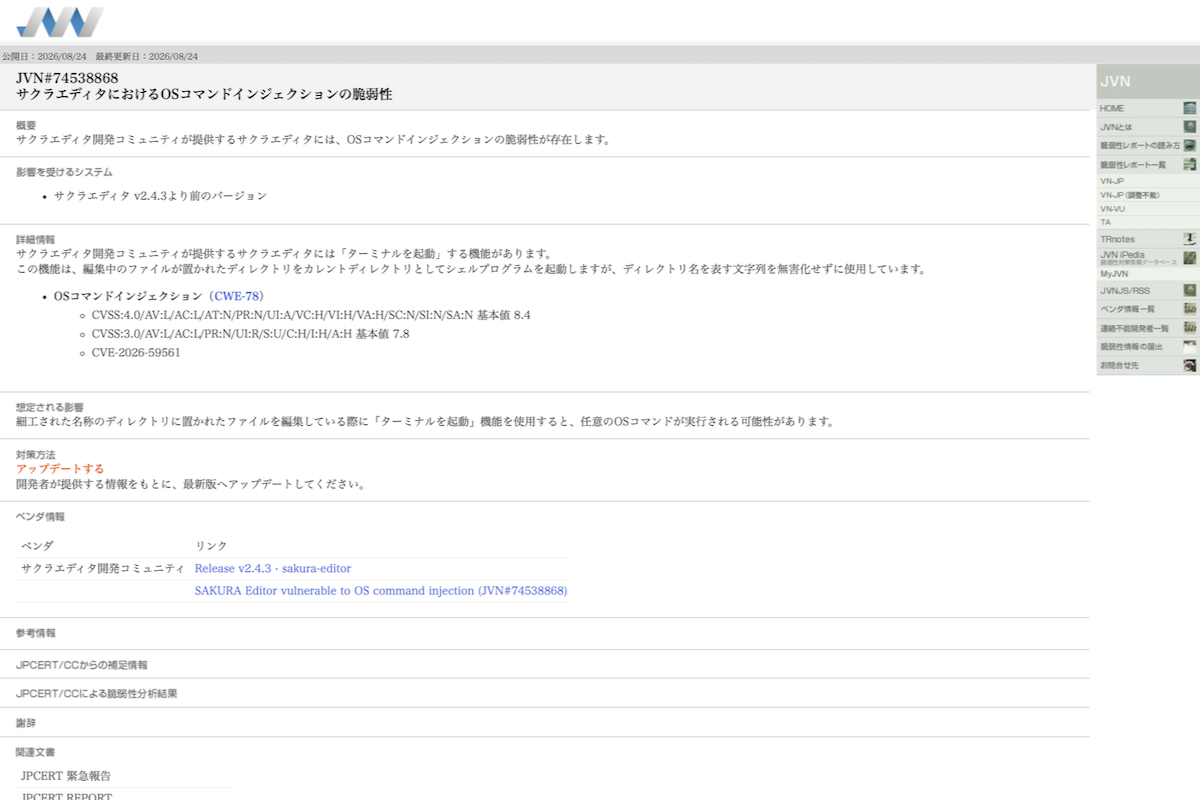Open 脆弱性情報の届出 in the sidebar

[1147, 347]
